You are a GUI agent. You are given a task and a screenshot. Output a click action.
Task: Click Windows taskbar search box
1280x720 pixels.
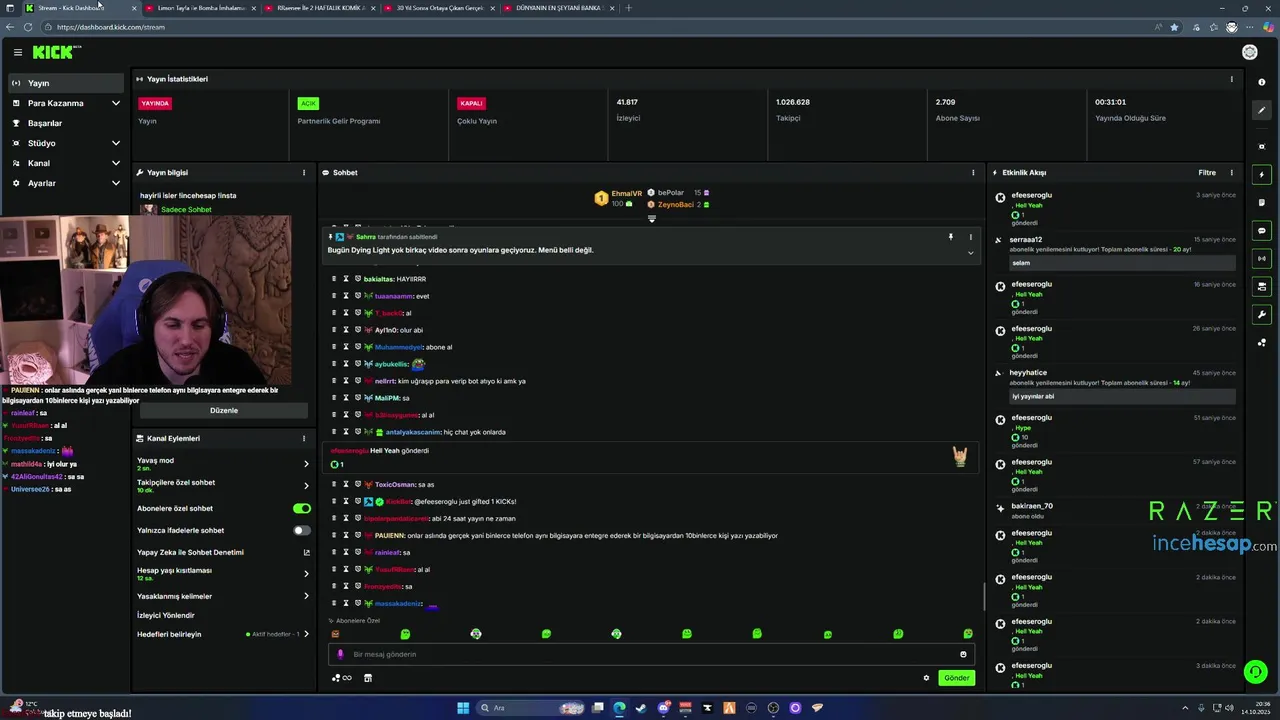(530, 708)
